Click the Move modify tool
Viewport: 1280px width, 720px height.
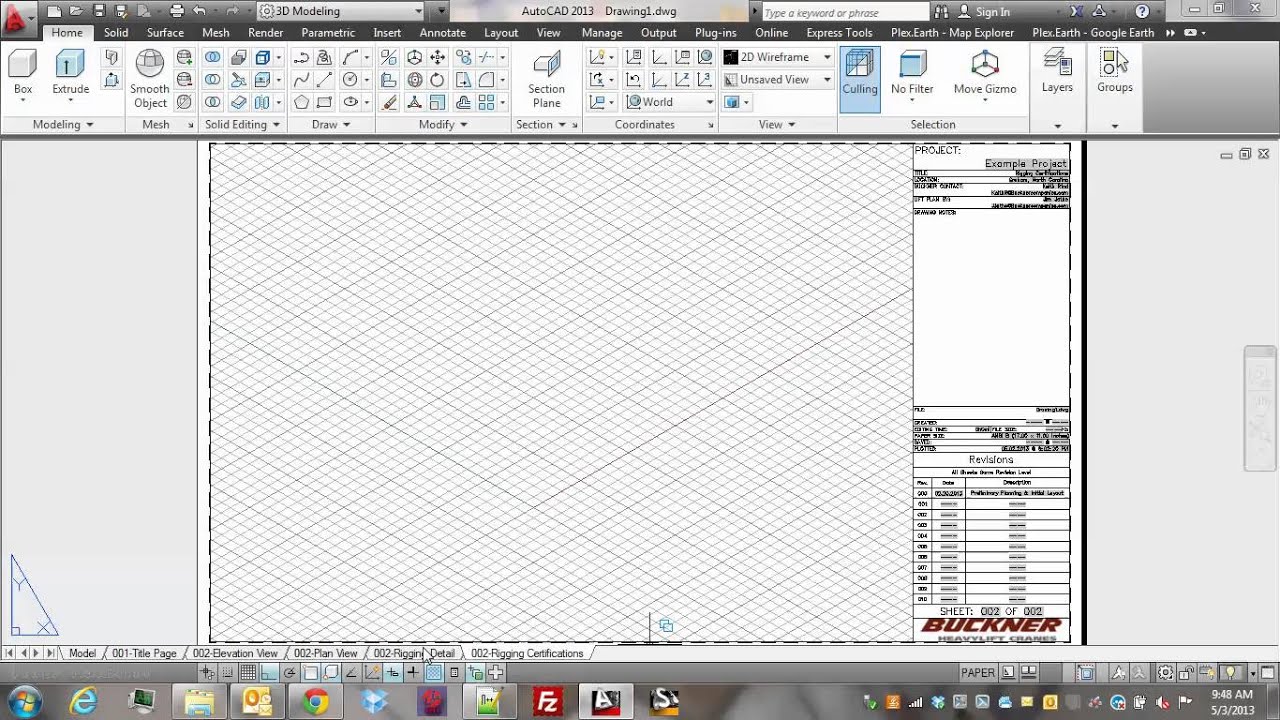click(437, 57)
